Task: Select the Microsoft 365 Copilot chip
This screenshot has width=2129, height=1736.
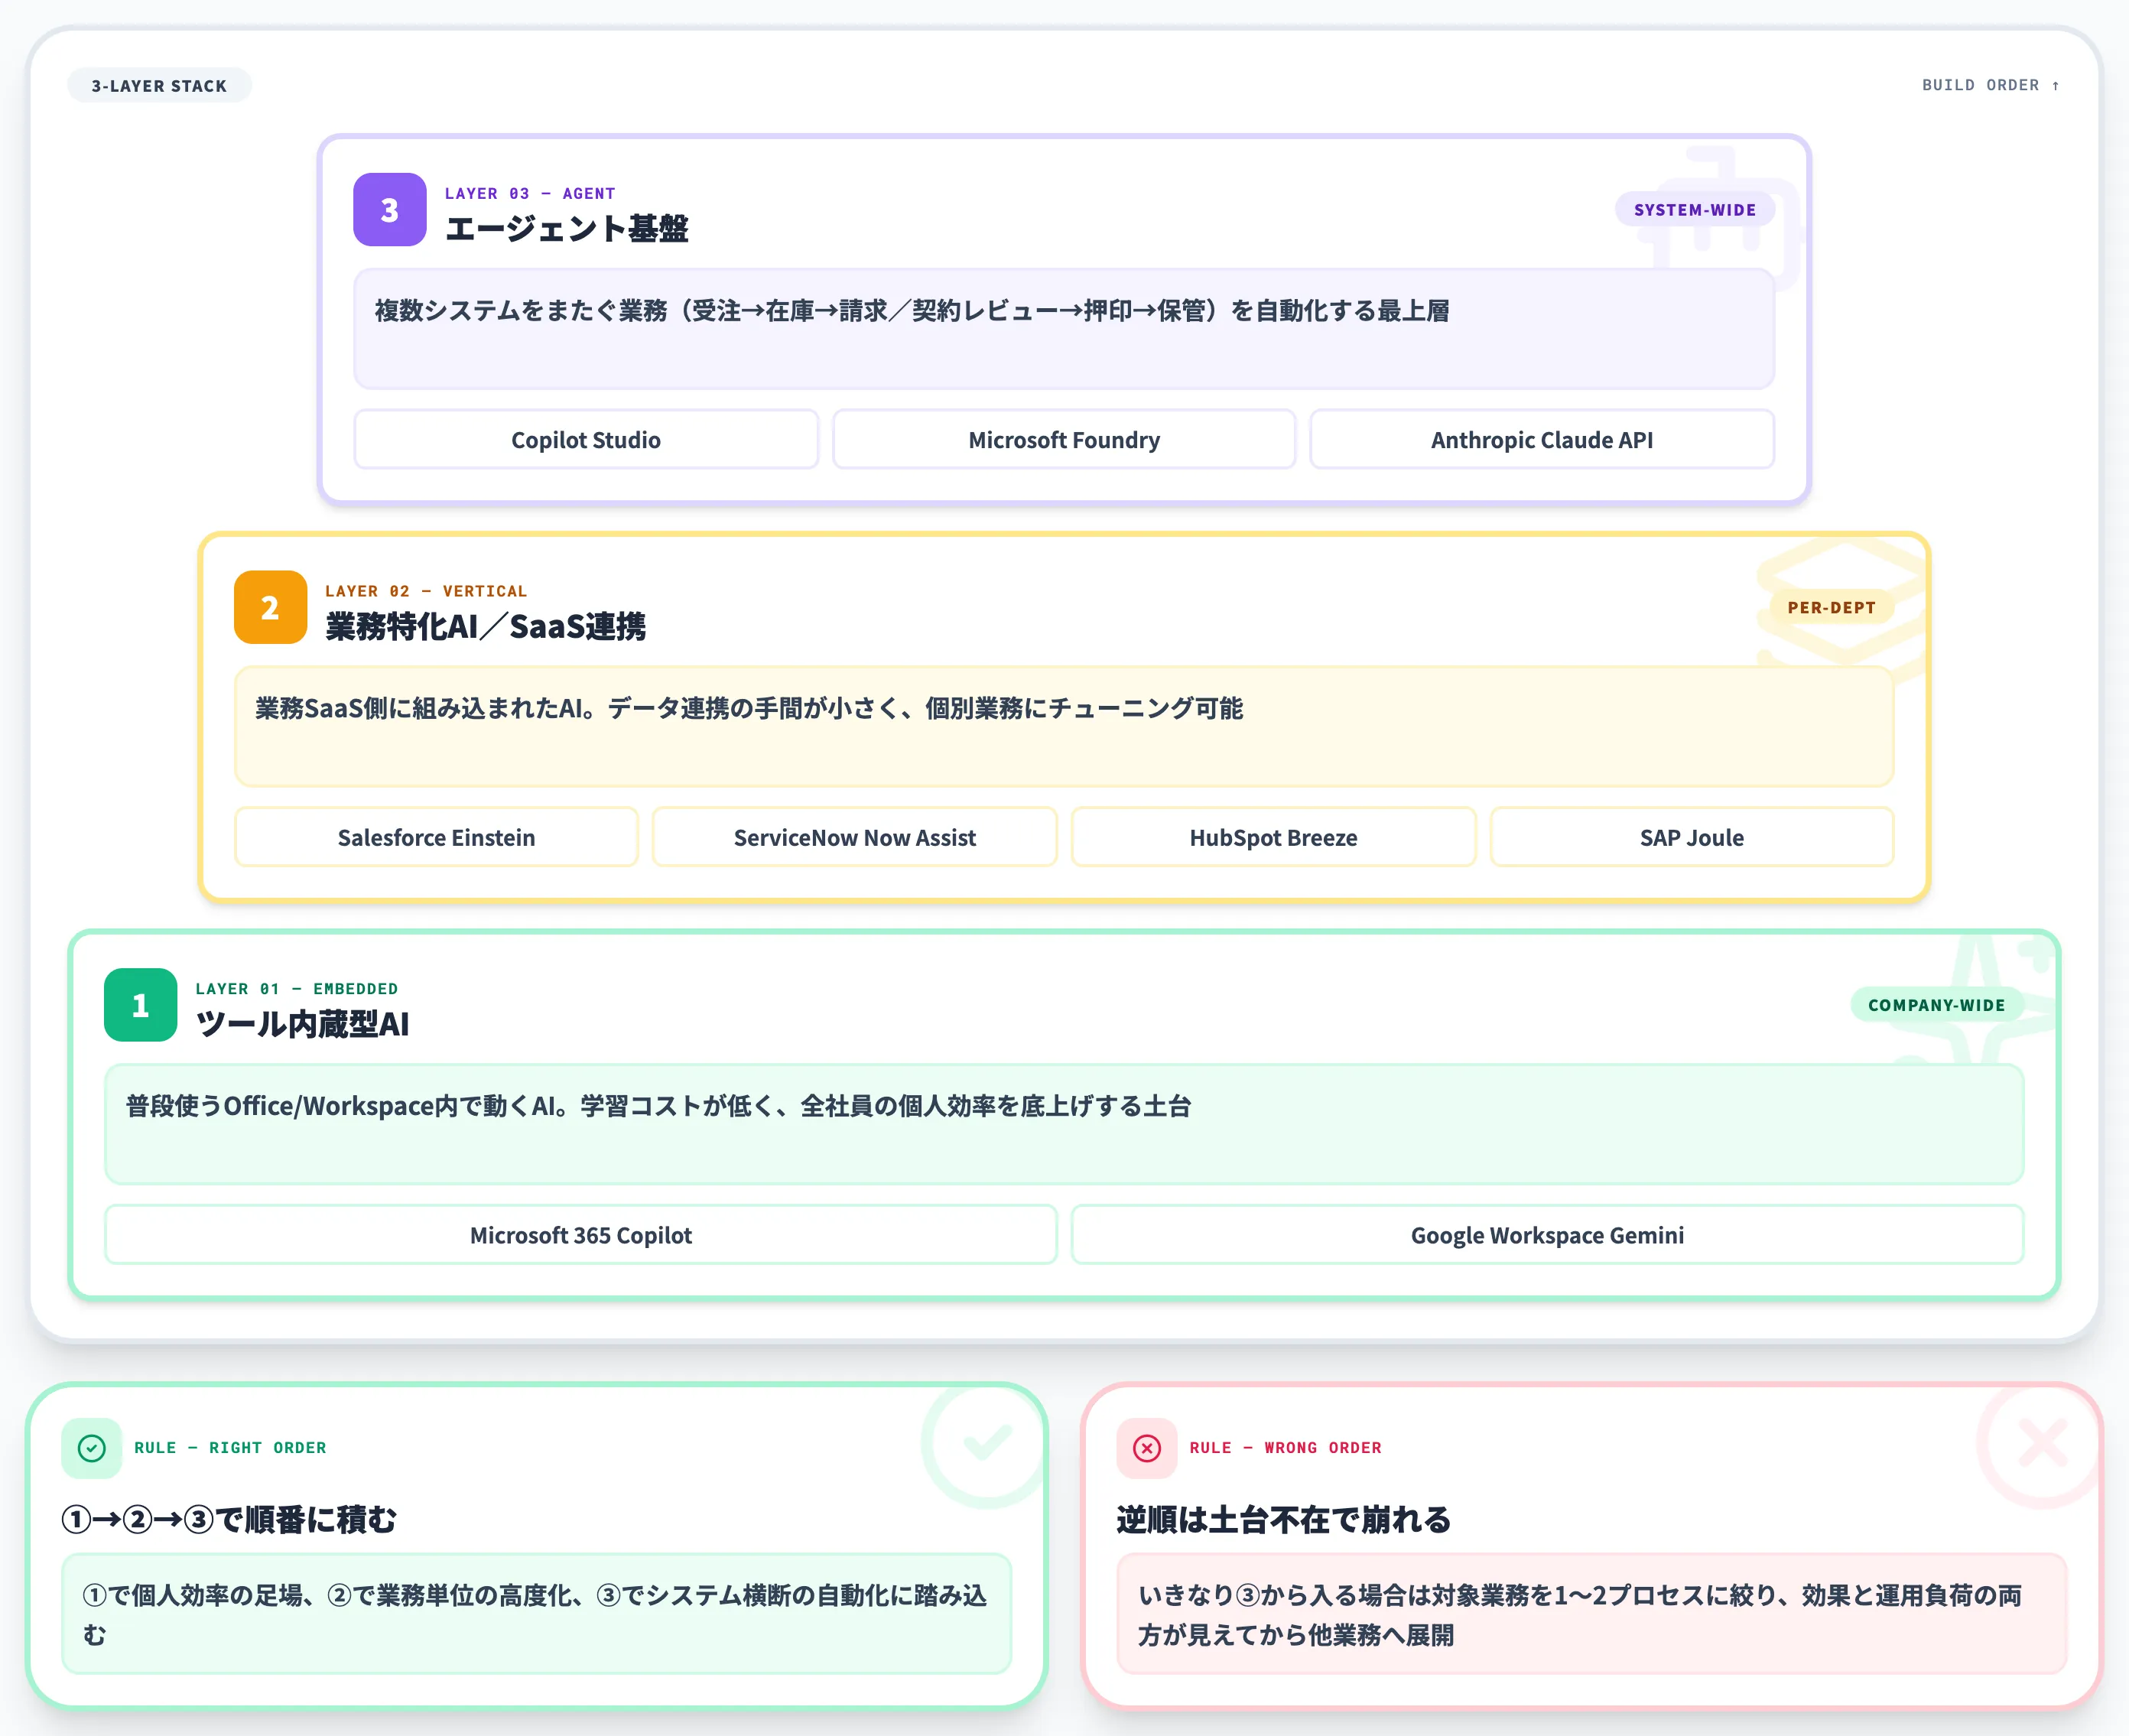Action: pyautogui.click(x=581, y=1235)
